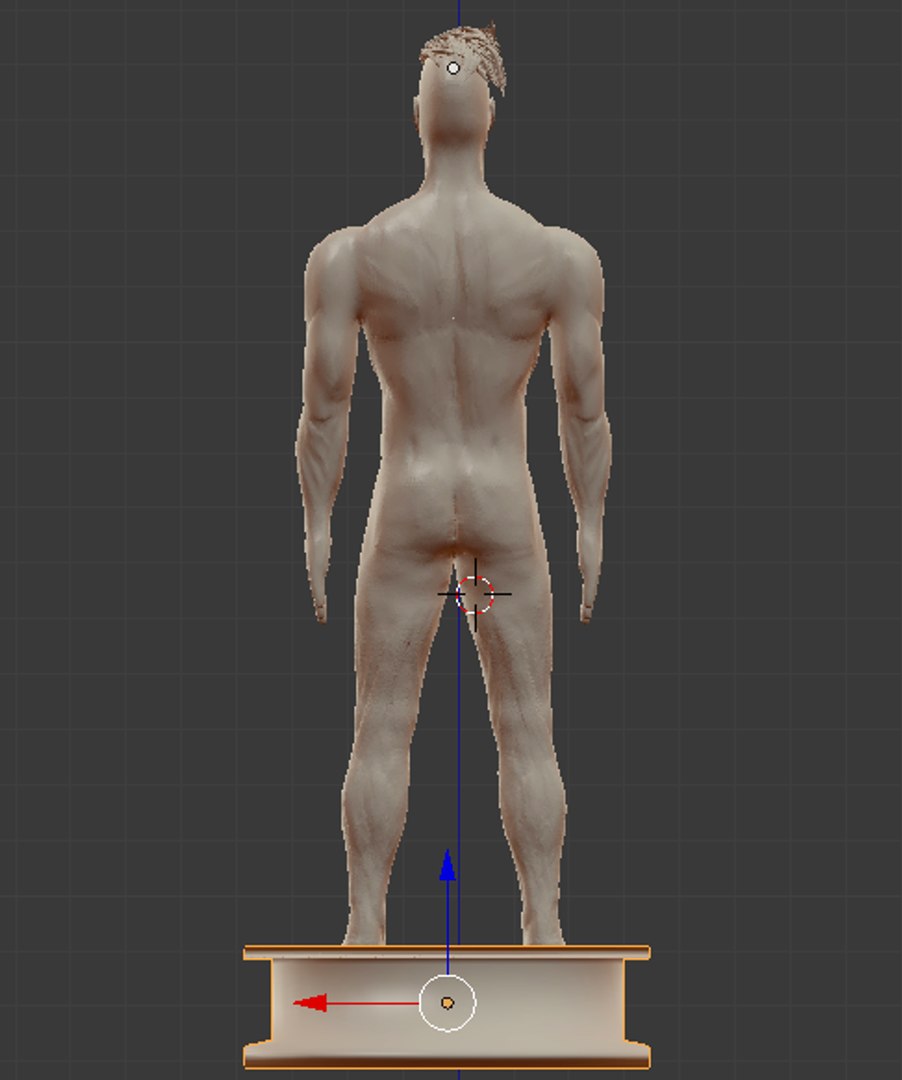The height and width of the screenshot is (1080, 902).
Task: Select the orange-outlined pedestal base
Action: click(x=447, y=1007)
